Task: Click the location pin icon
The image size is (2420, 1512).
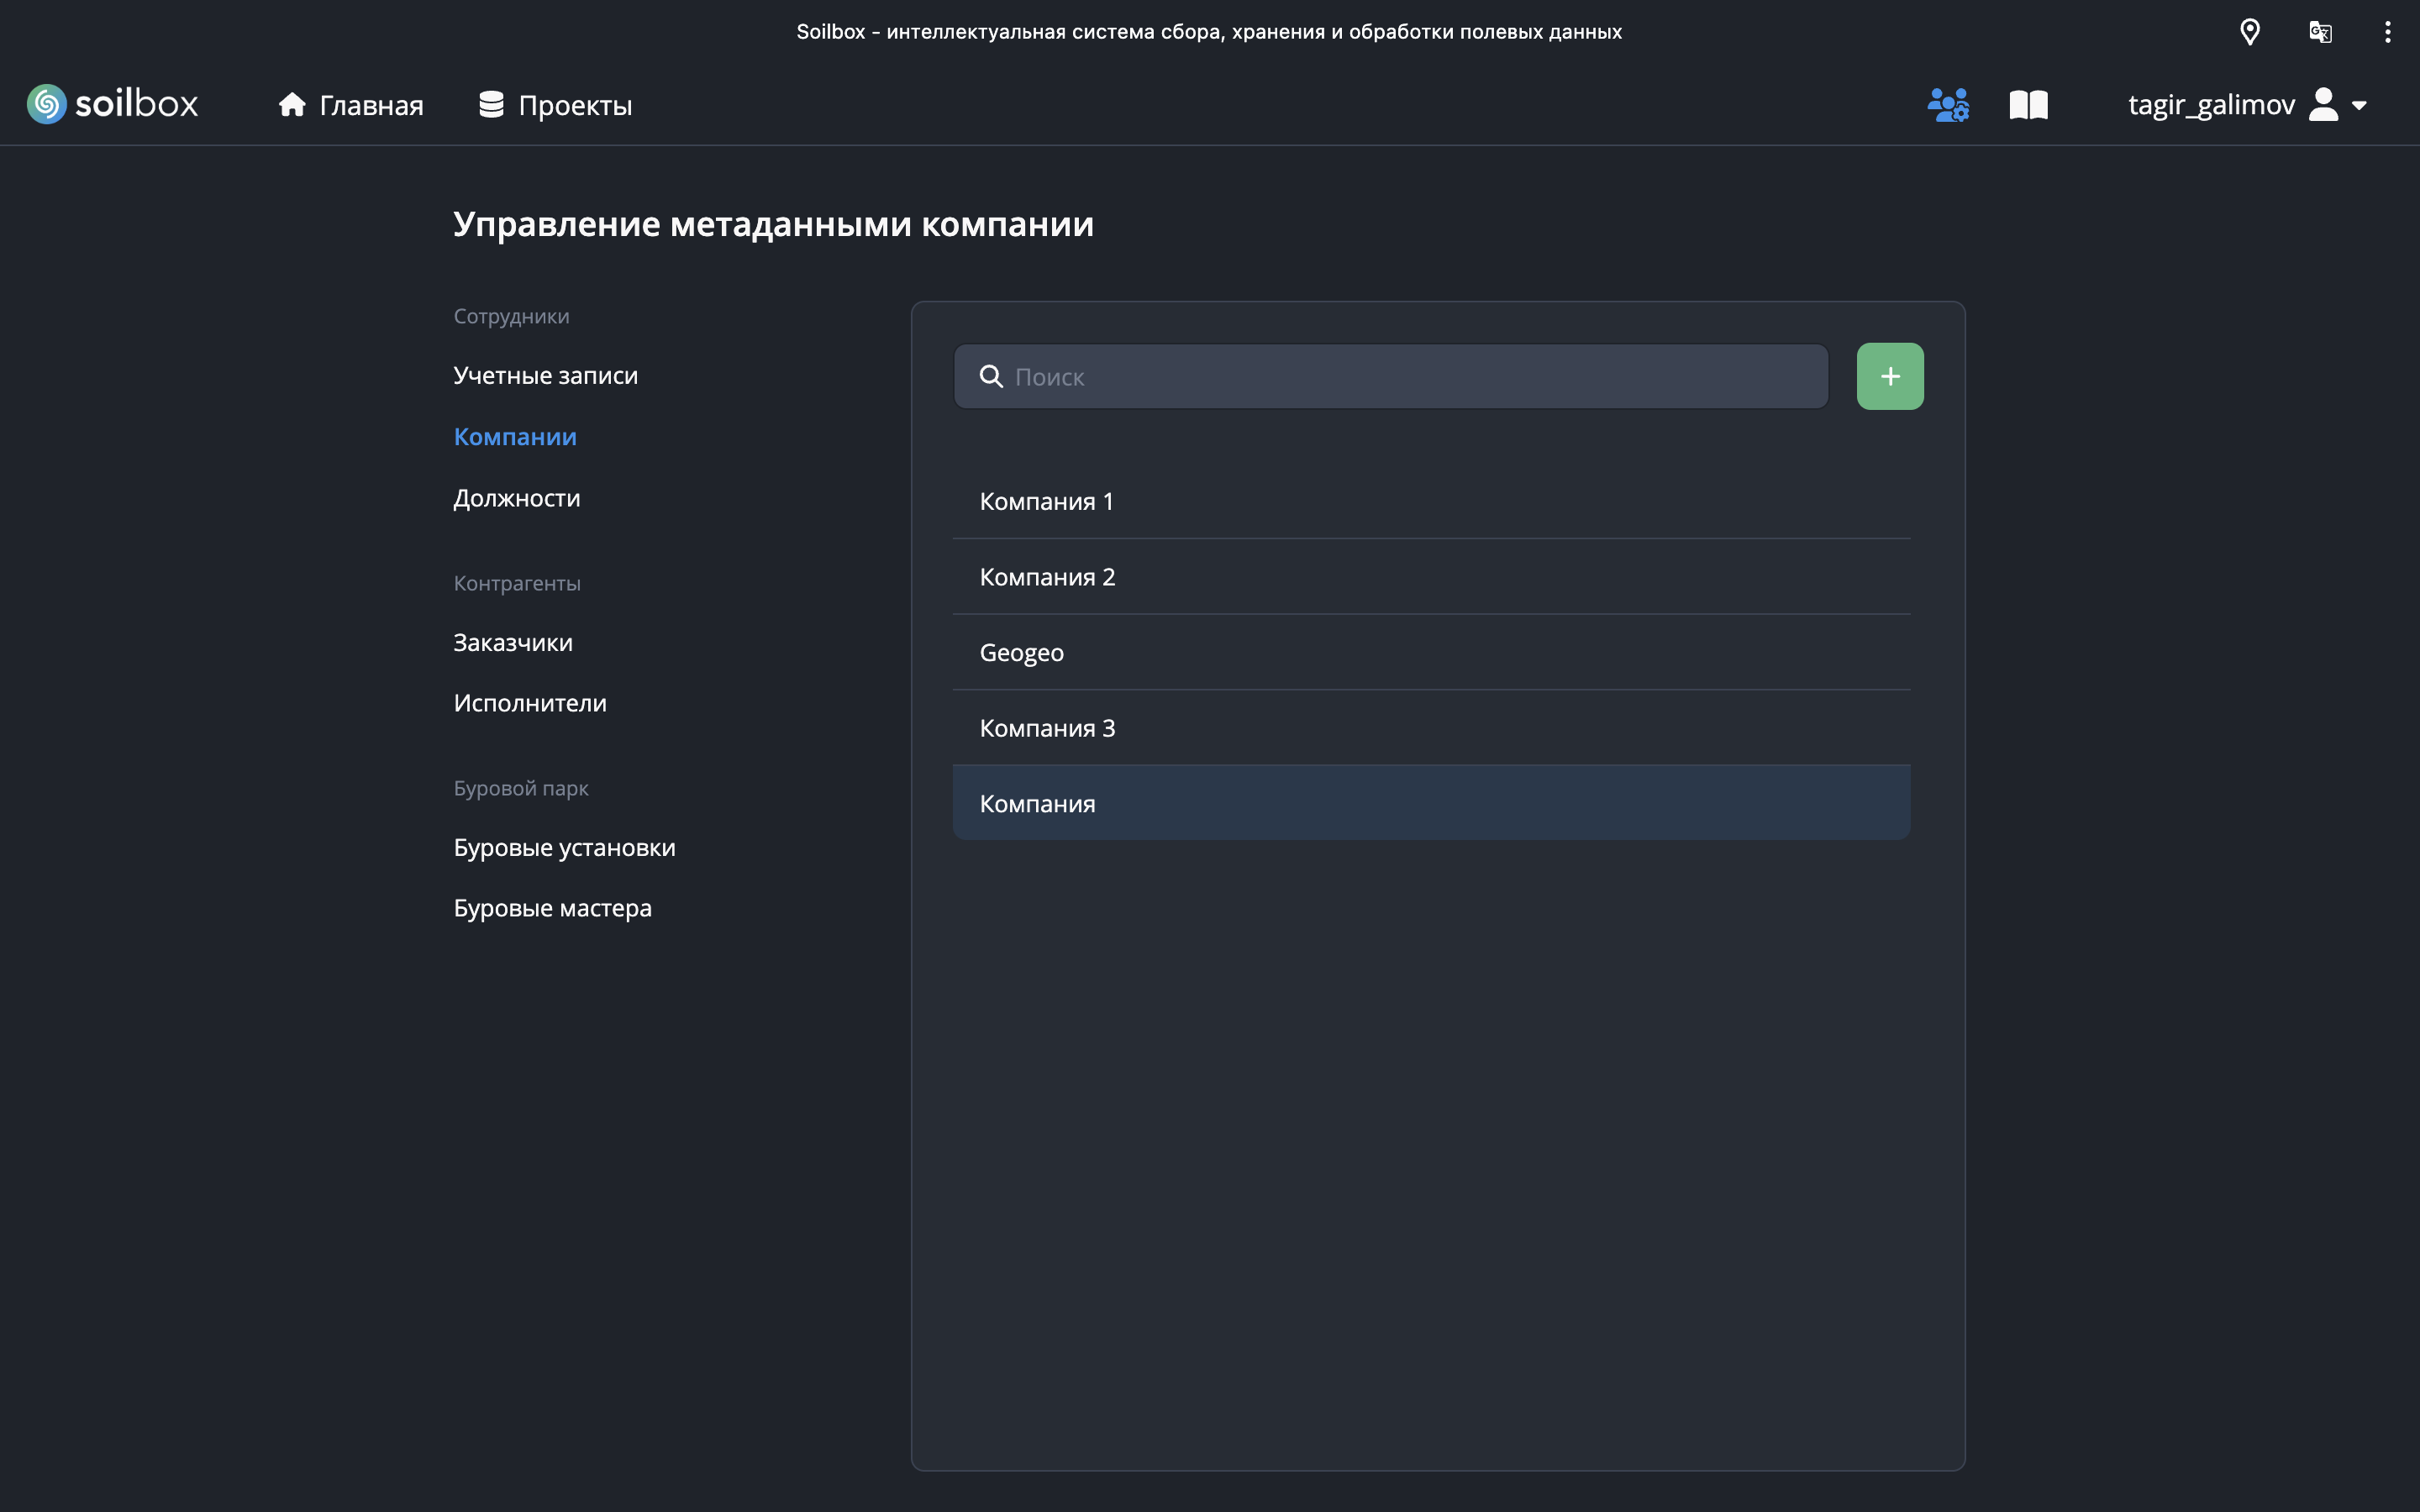Action: click(x=2249, y=32)
